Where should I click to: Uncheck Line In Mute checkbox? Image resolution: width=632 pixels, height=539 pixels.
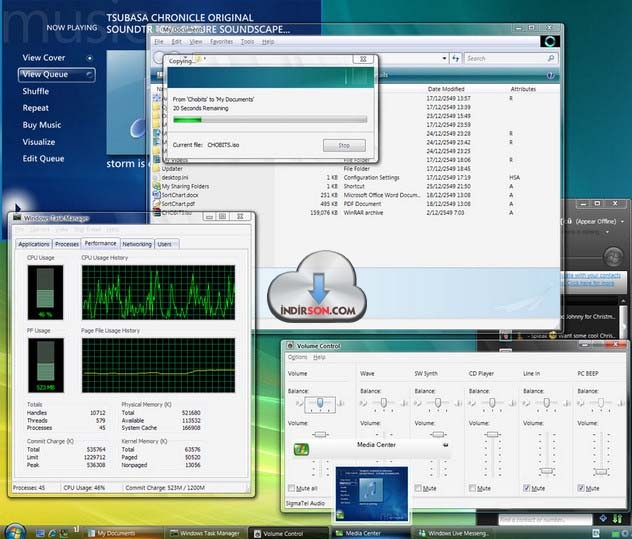pyautogui.click(x=526, y=488)
